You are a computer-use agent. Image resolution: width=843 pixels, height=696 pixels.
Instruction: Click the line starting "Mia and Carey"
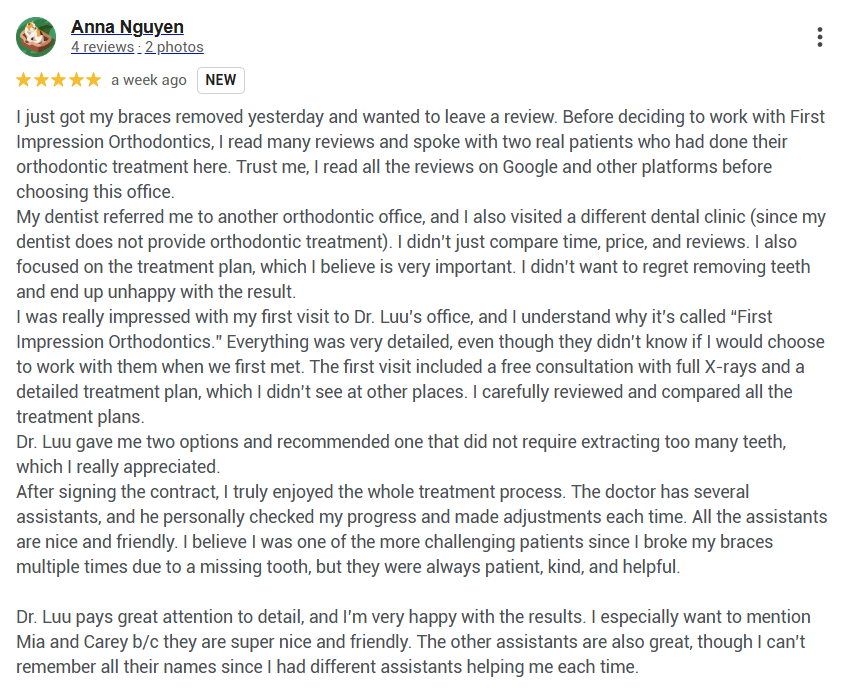tap(412, 642)
